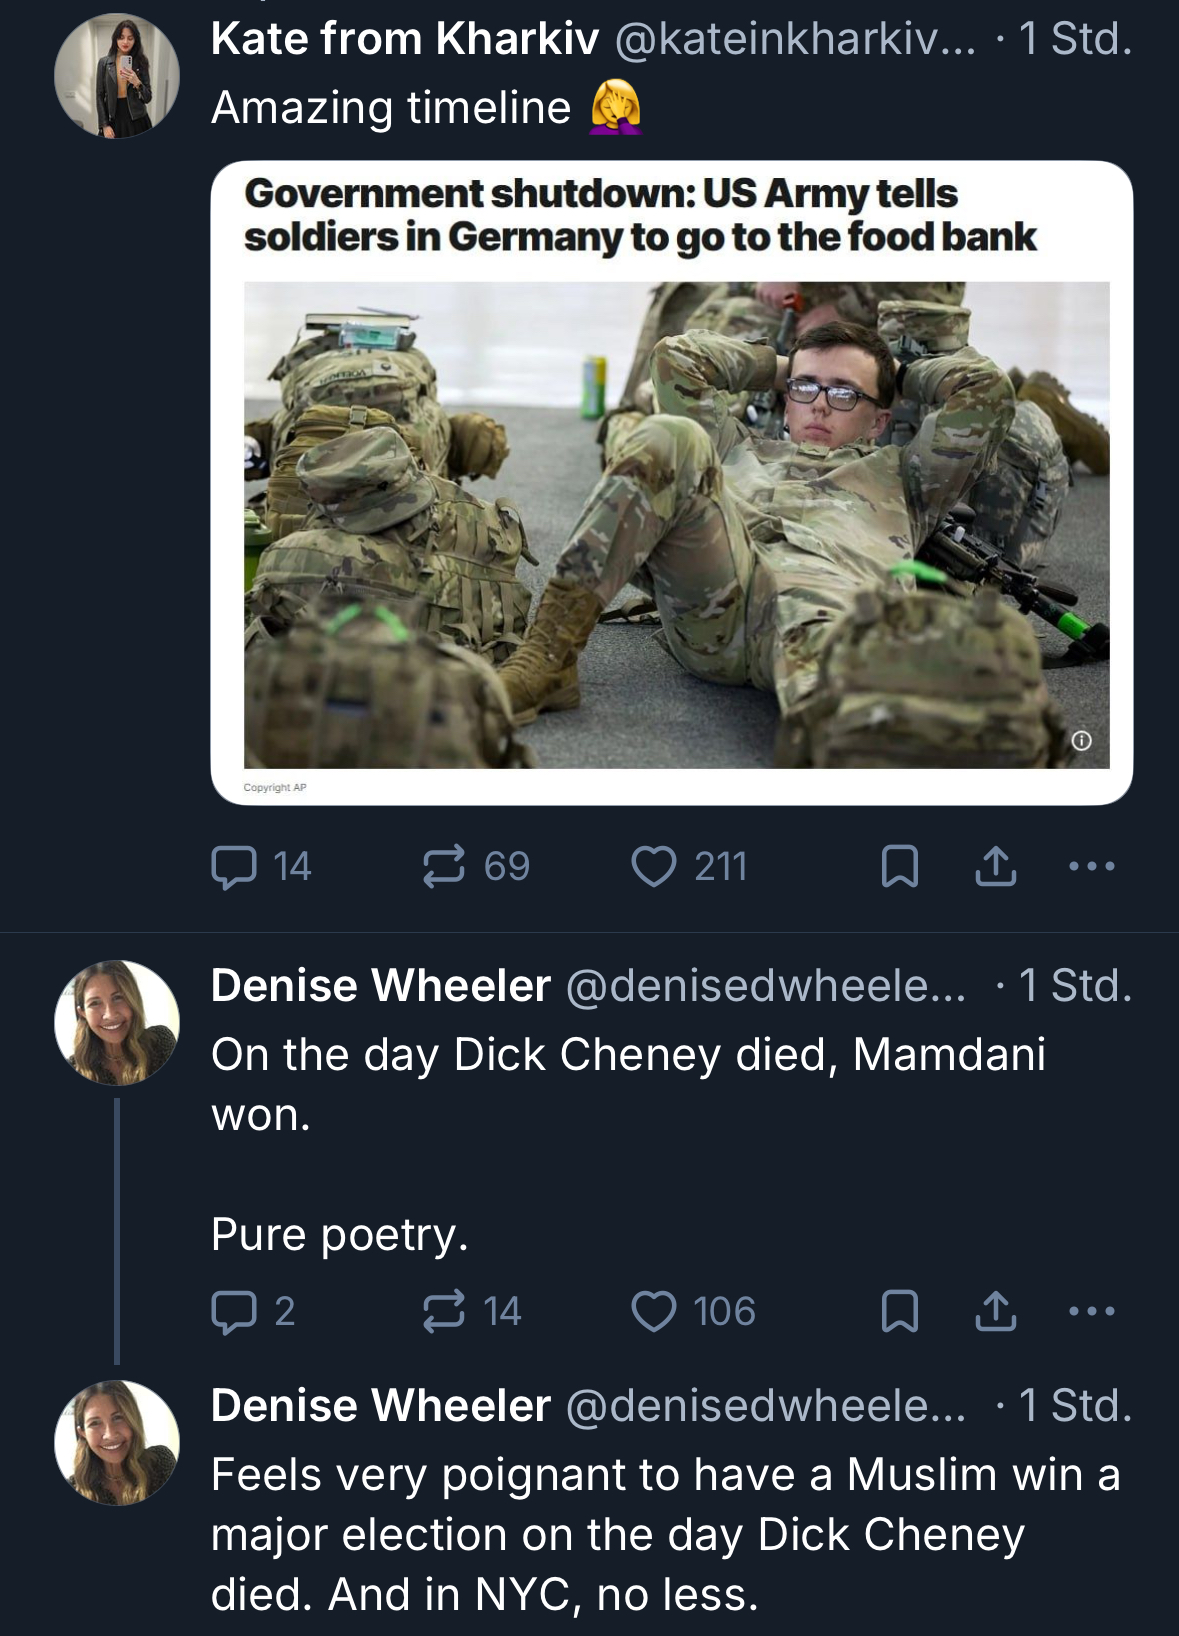1179x1636 pixels.
Task: Retweet Denise Wheeler's Pure poetry tweet
Action: [x=444, y=1312]
